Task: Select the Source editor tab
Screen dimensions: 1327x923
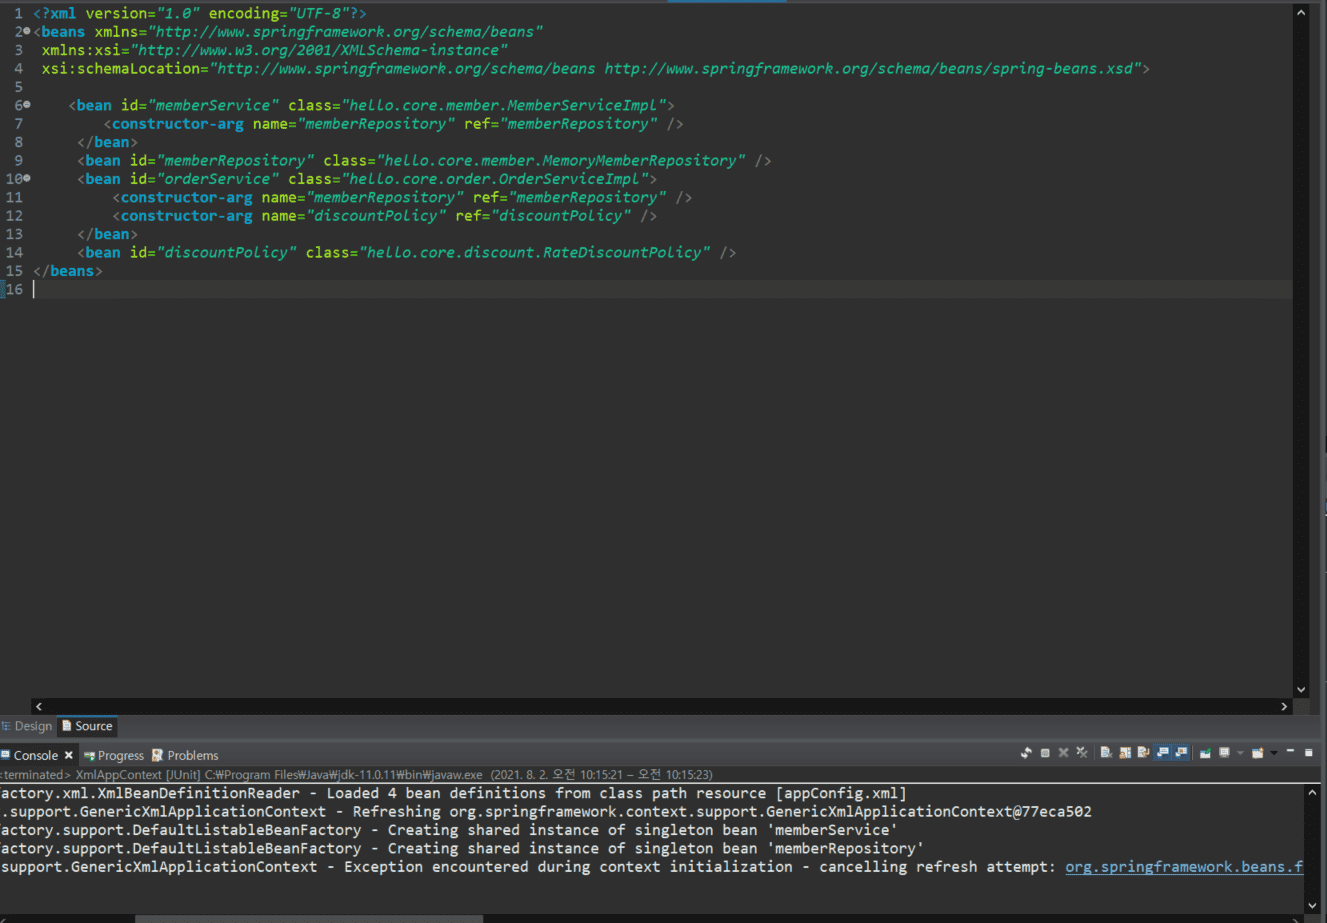Action: pos(87,726)
